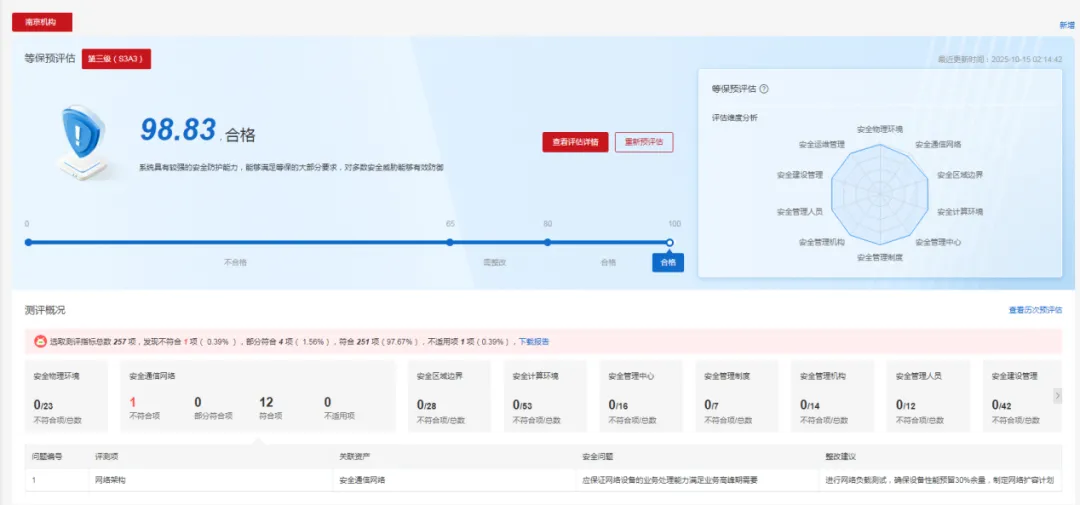Click 查看评估详情 button
The width and height of the screenshot is (1080, 505).
(575, 142)
